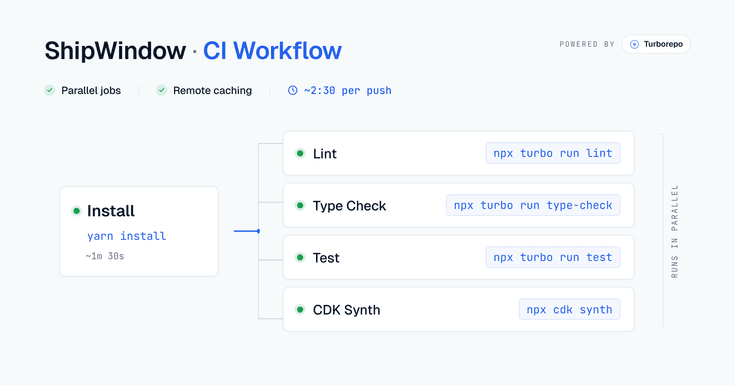Click the 'Parallel jobs' label

click(x=91, y=91)
